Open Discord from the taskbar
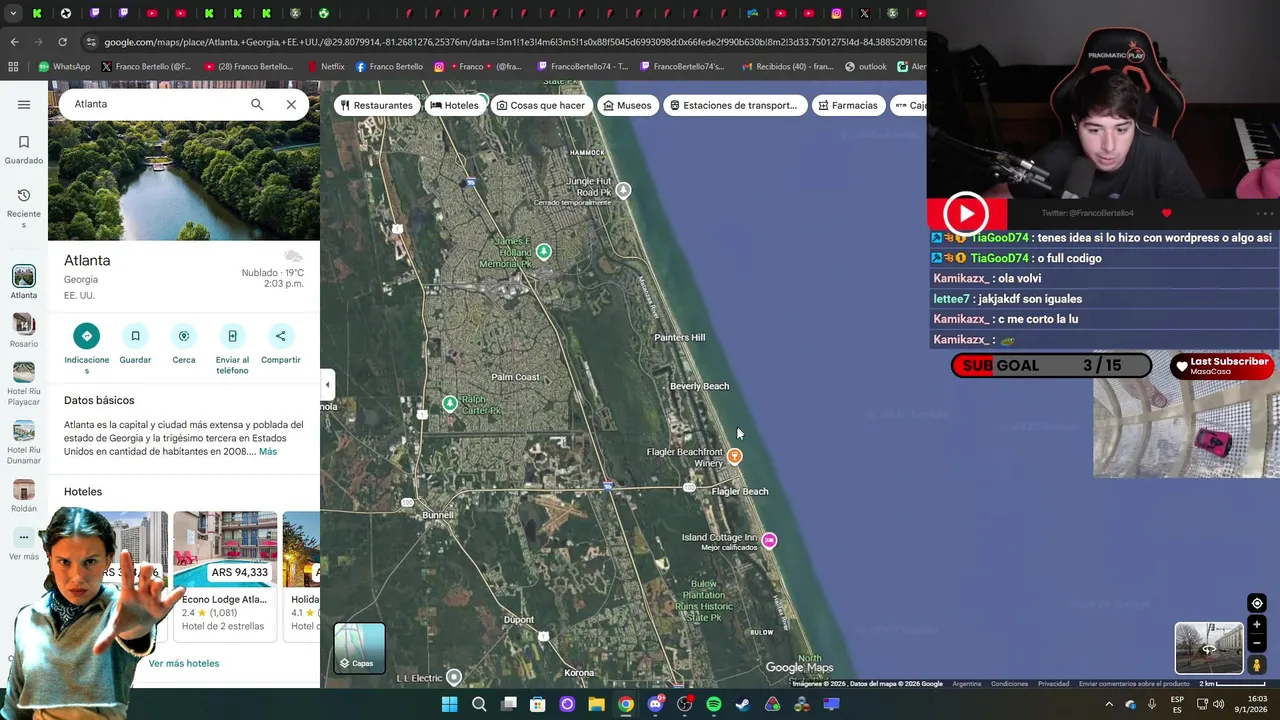Screen dimensions: 1280x720 coord(655,704)
